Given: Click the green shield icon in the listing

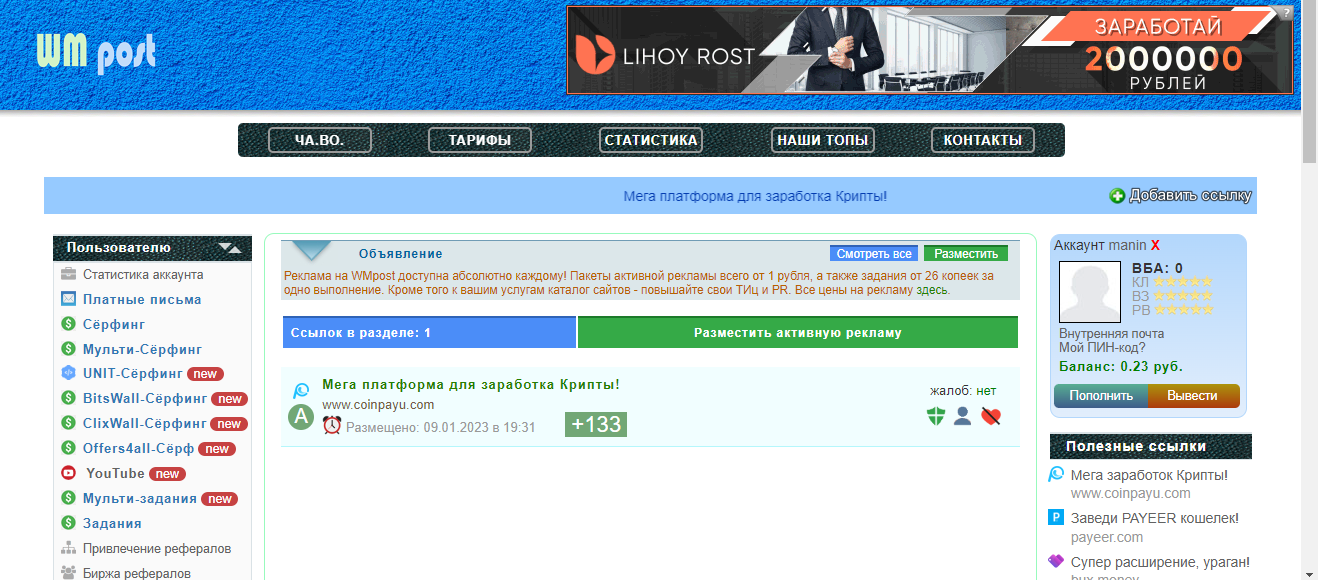Looking at the screenshot, I should 936,417.
